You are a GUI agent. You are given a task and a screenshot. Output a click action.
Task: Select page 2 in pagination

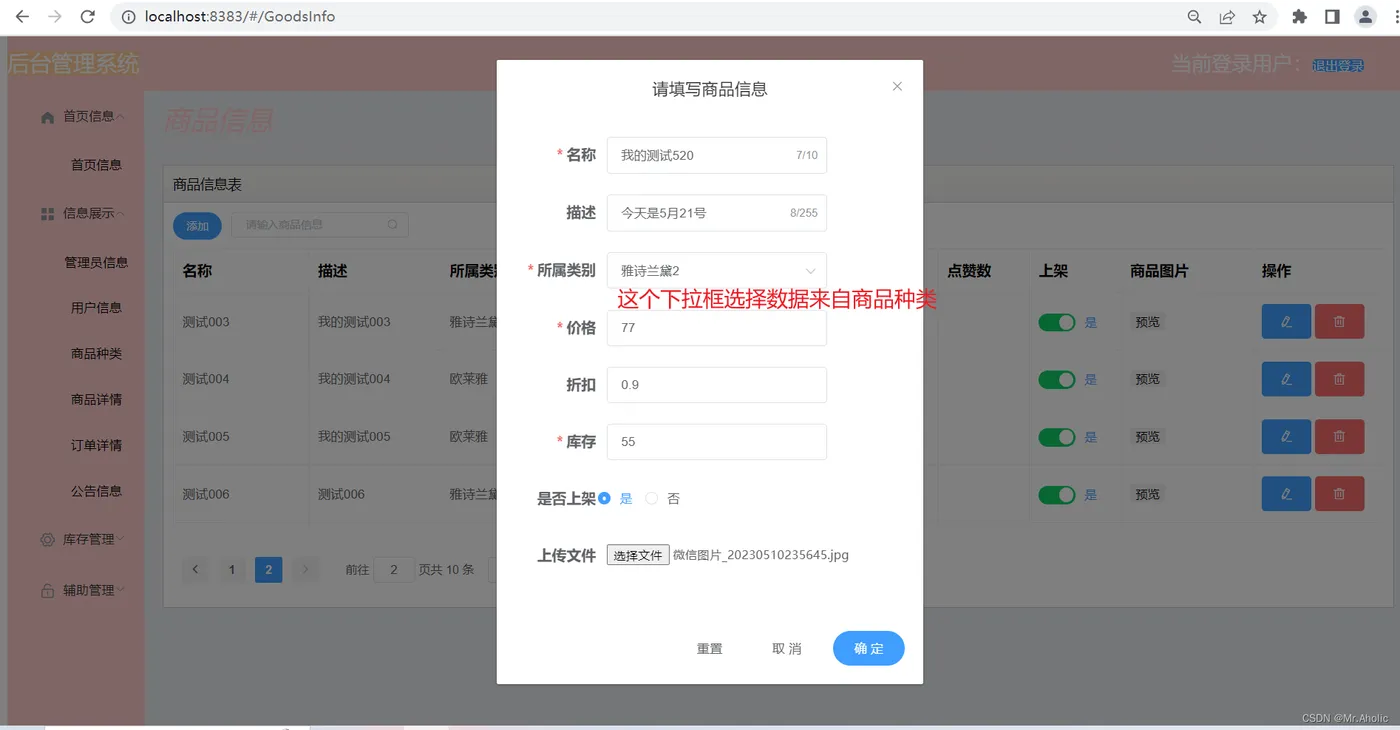click(x=268, y=570)
